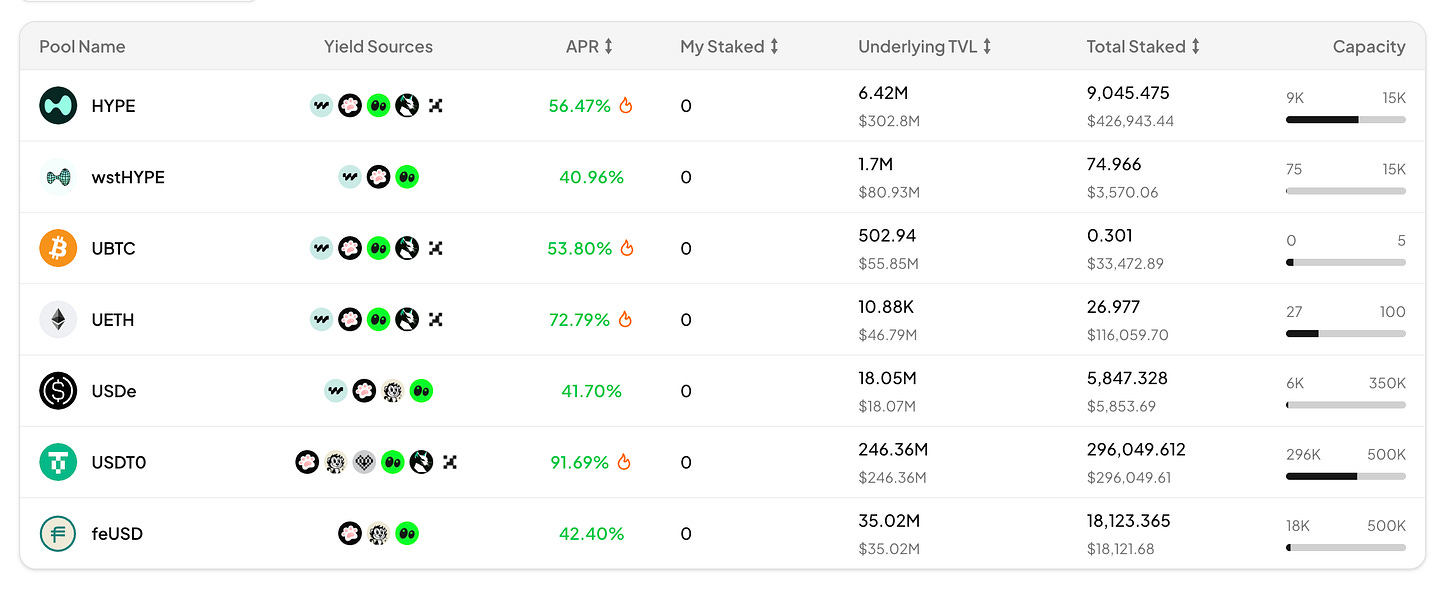Click the pixel X yield icon in USDT0 row
The image size is (1456, 590).
(449, 462)
